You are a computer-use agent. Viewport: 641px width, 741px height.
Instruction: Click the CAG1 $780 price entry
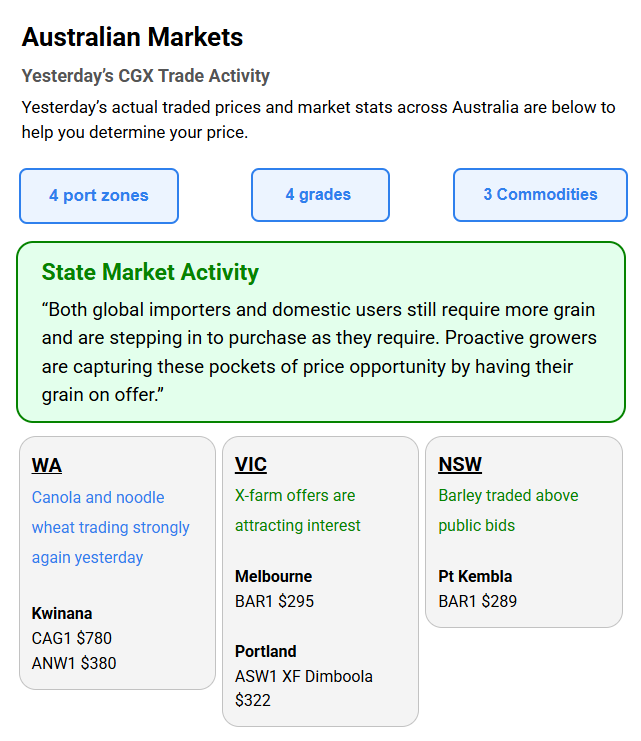[x=72, y=638]
